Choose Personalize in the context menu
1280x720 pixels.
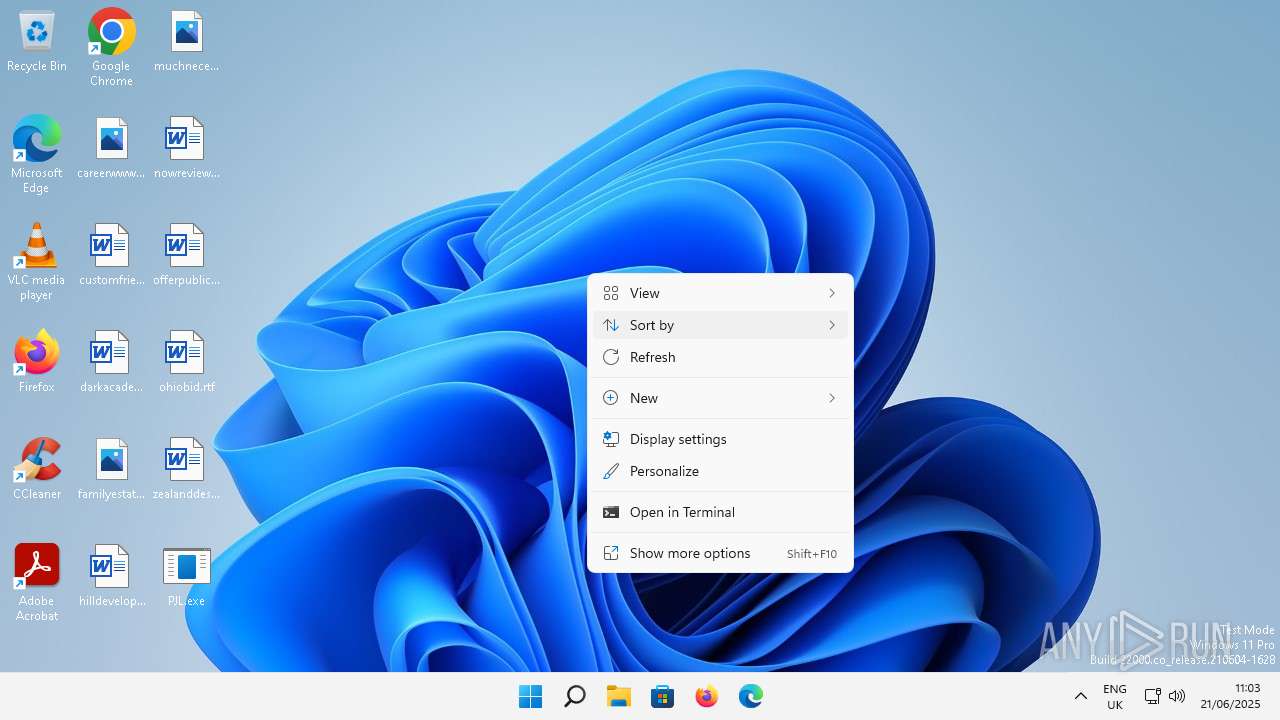[720, 471]
